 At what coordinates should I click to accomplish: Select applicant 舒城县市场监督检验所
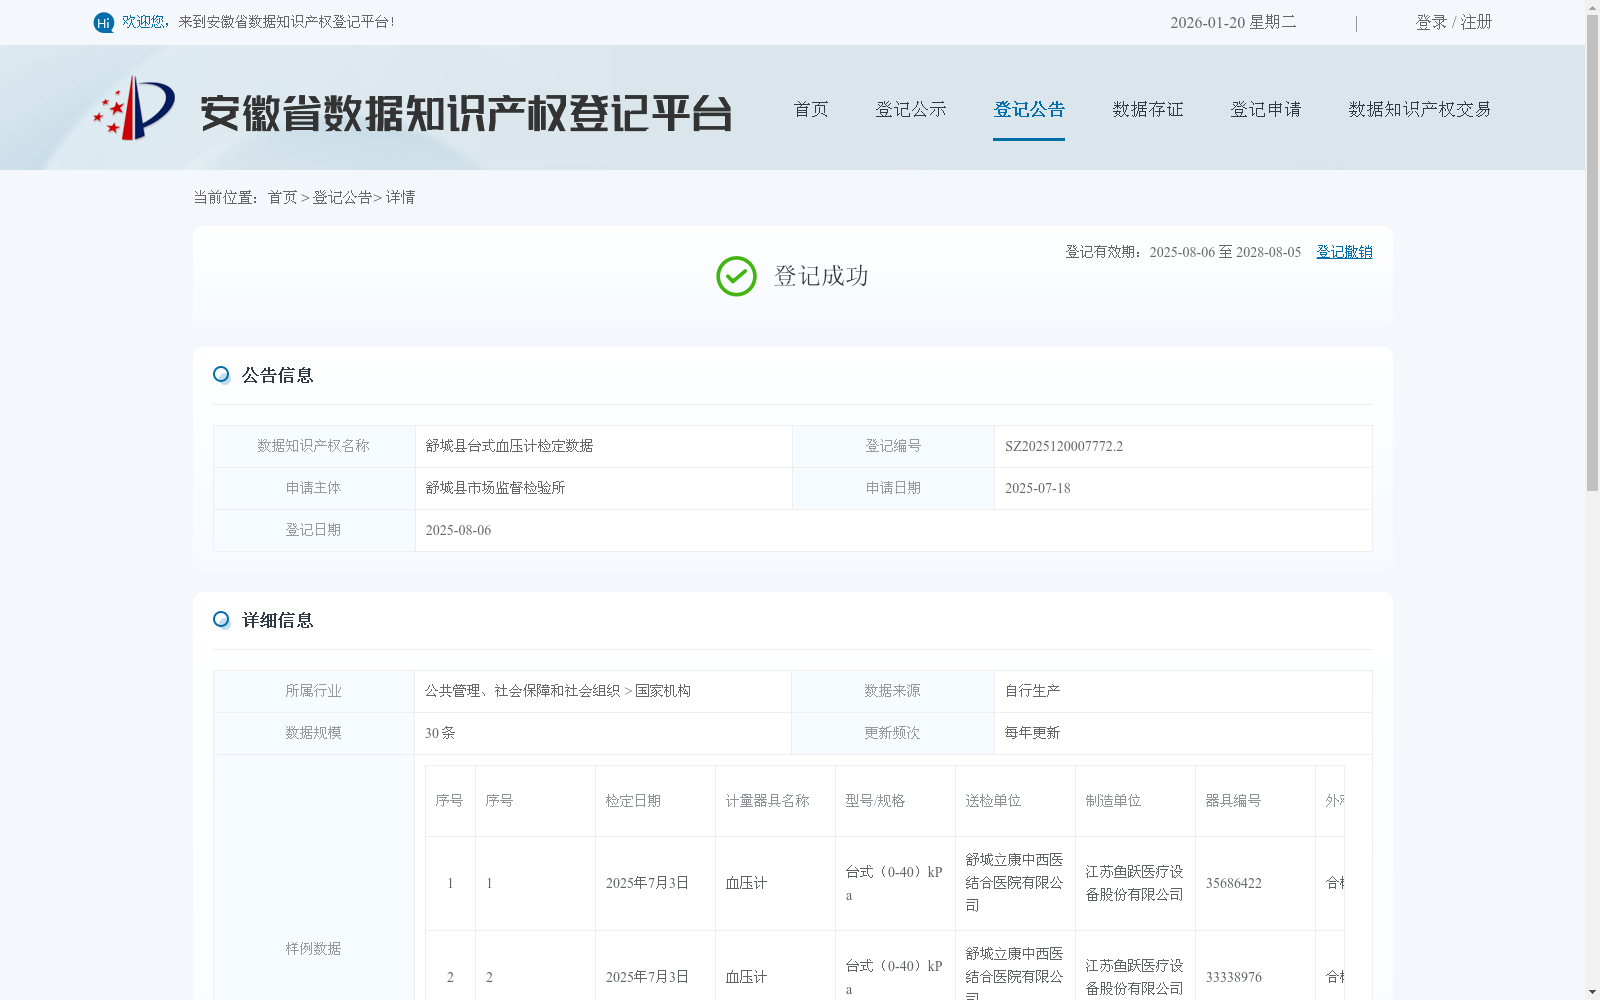tap(495, 488)
